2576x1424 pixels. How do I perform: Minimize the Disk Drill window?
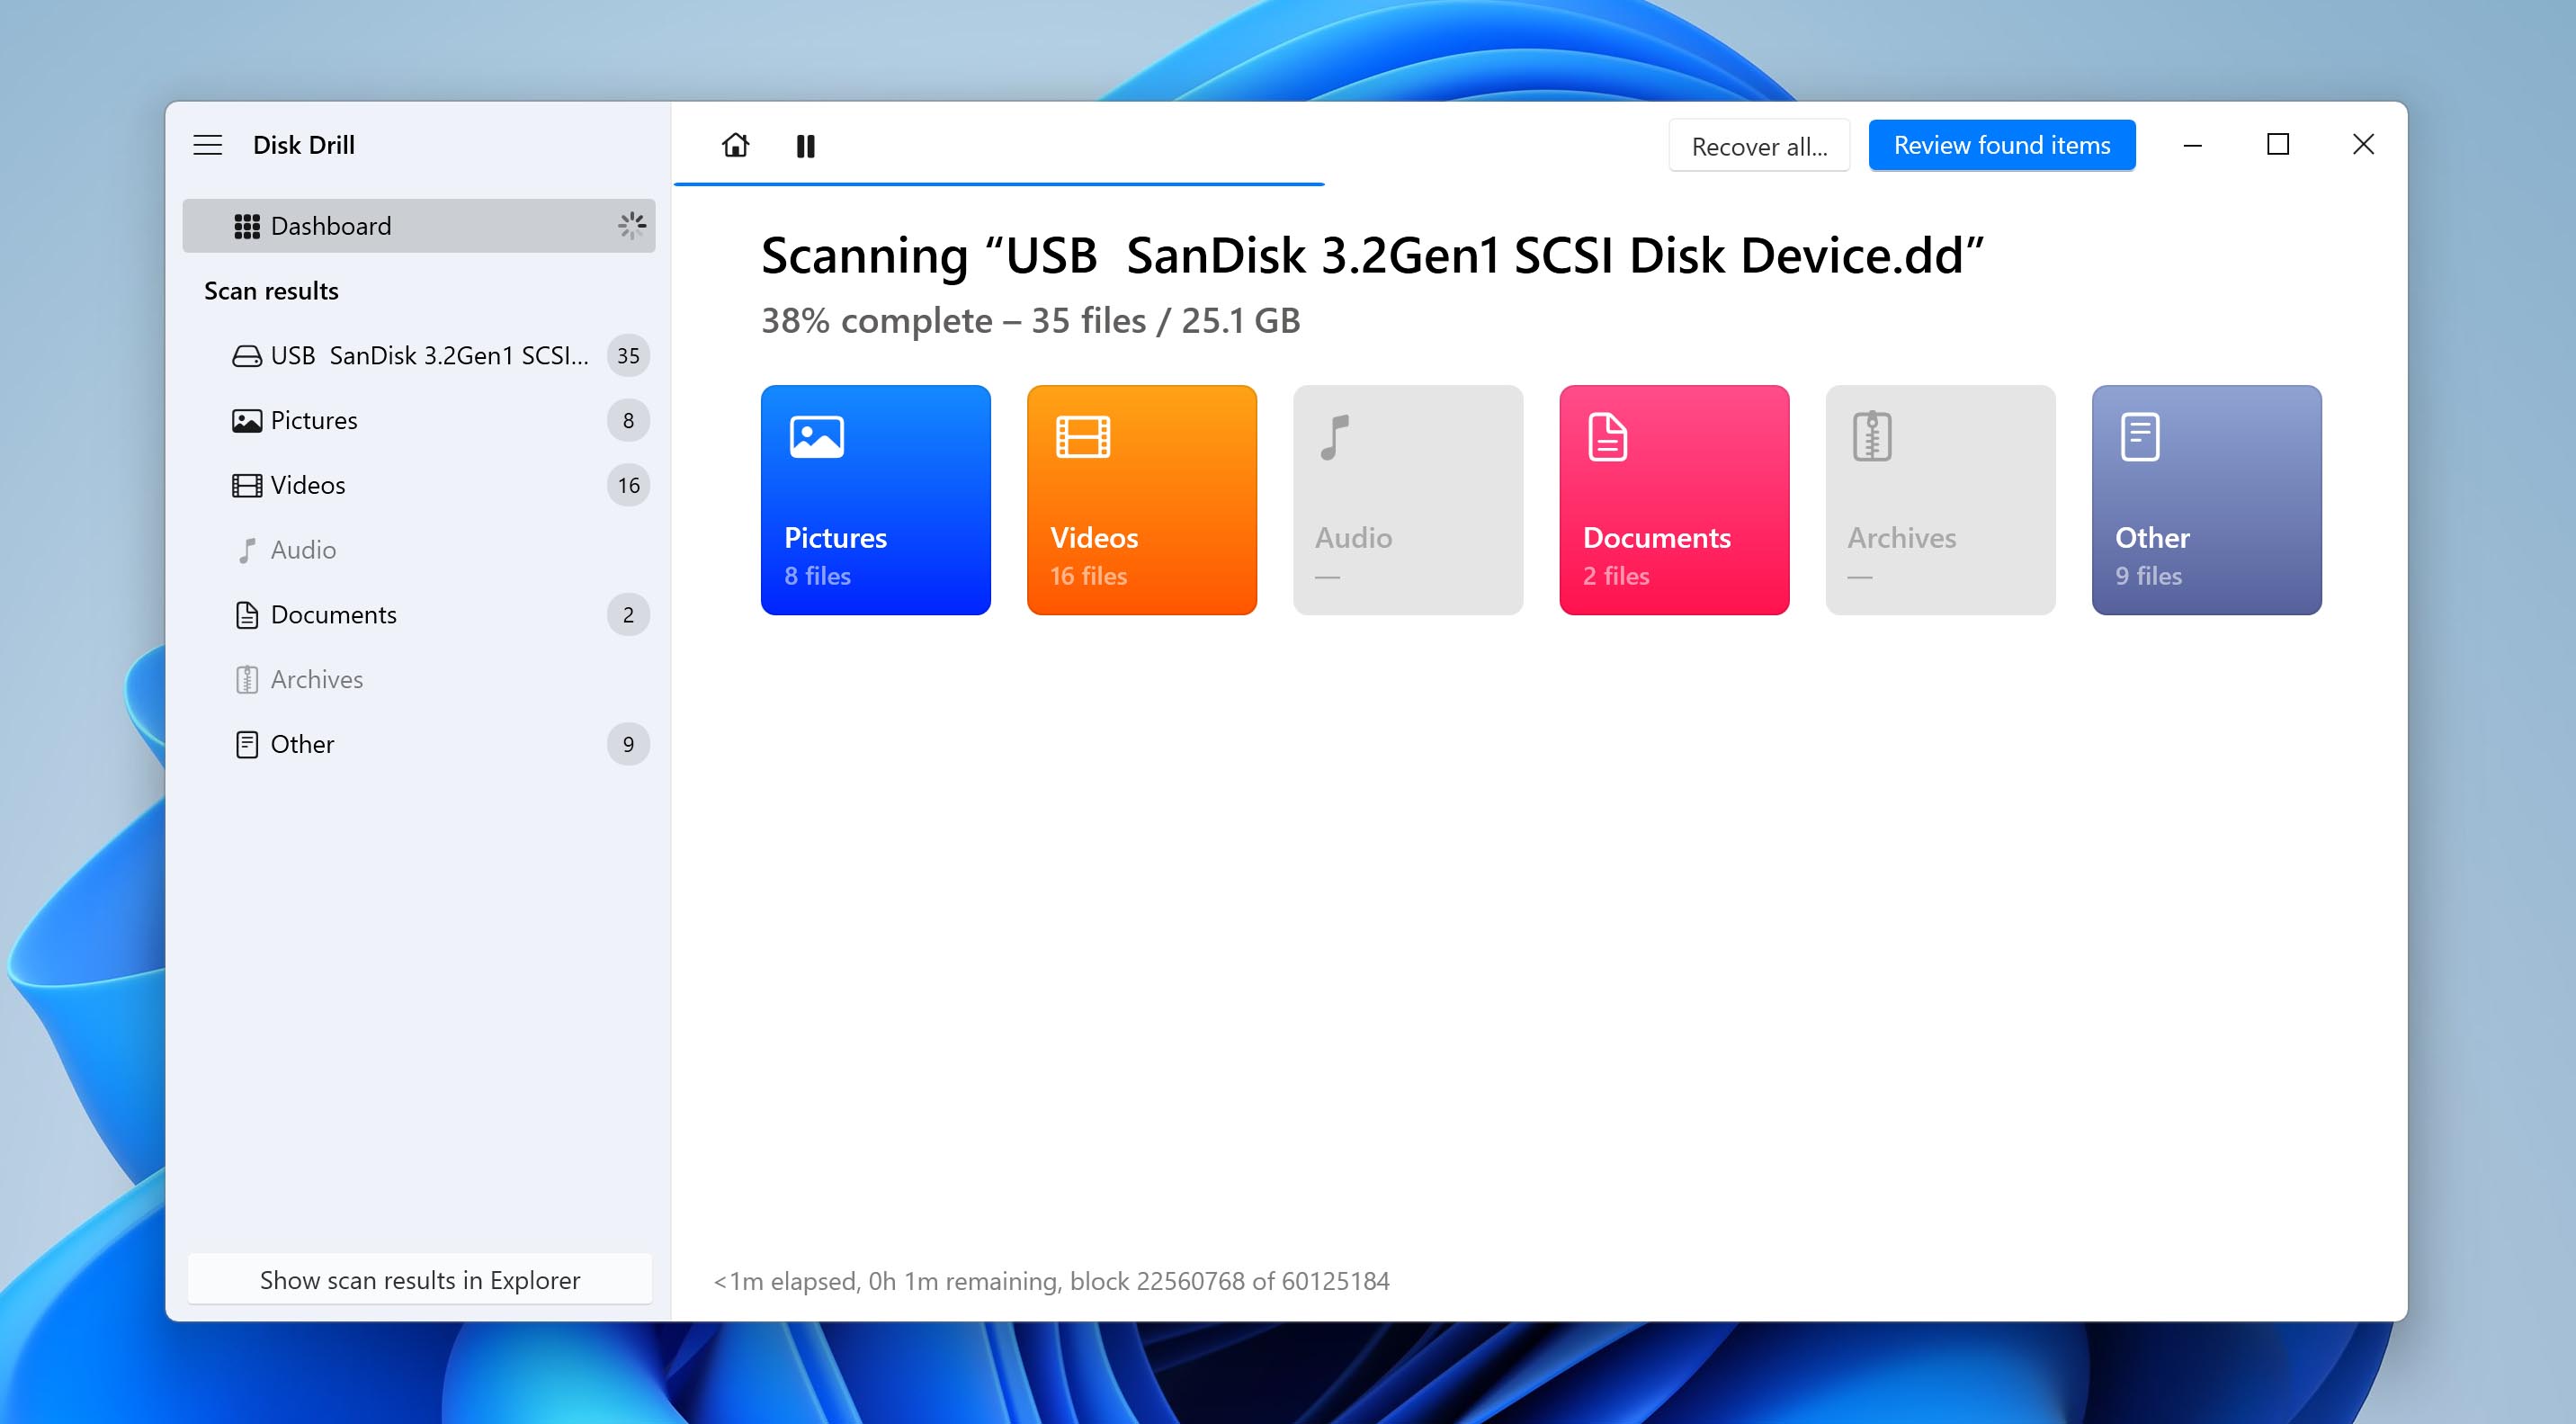2193,146
